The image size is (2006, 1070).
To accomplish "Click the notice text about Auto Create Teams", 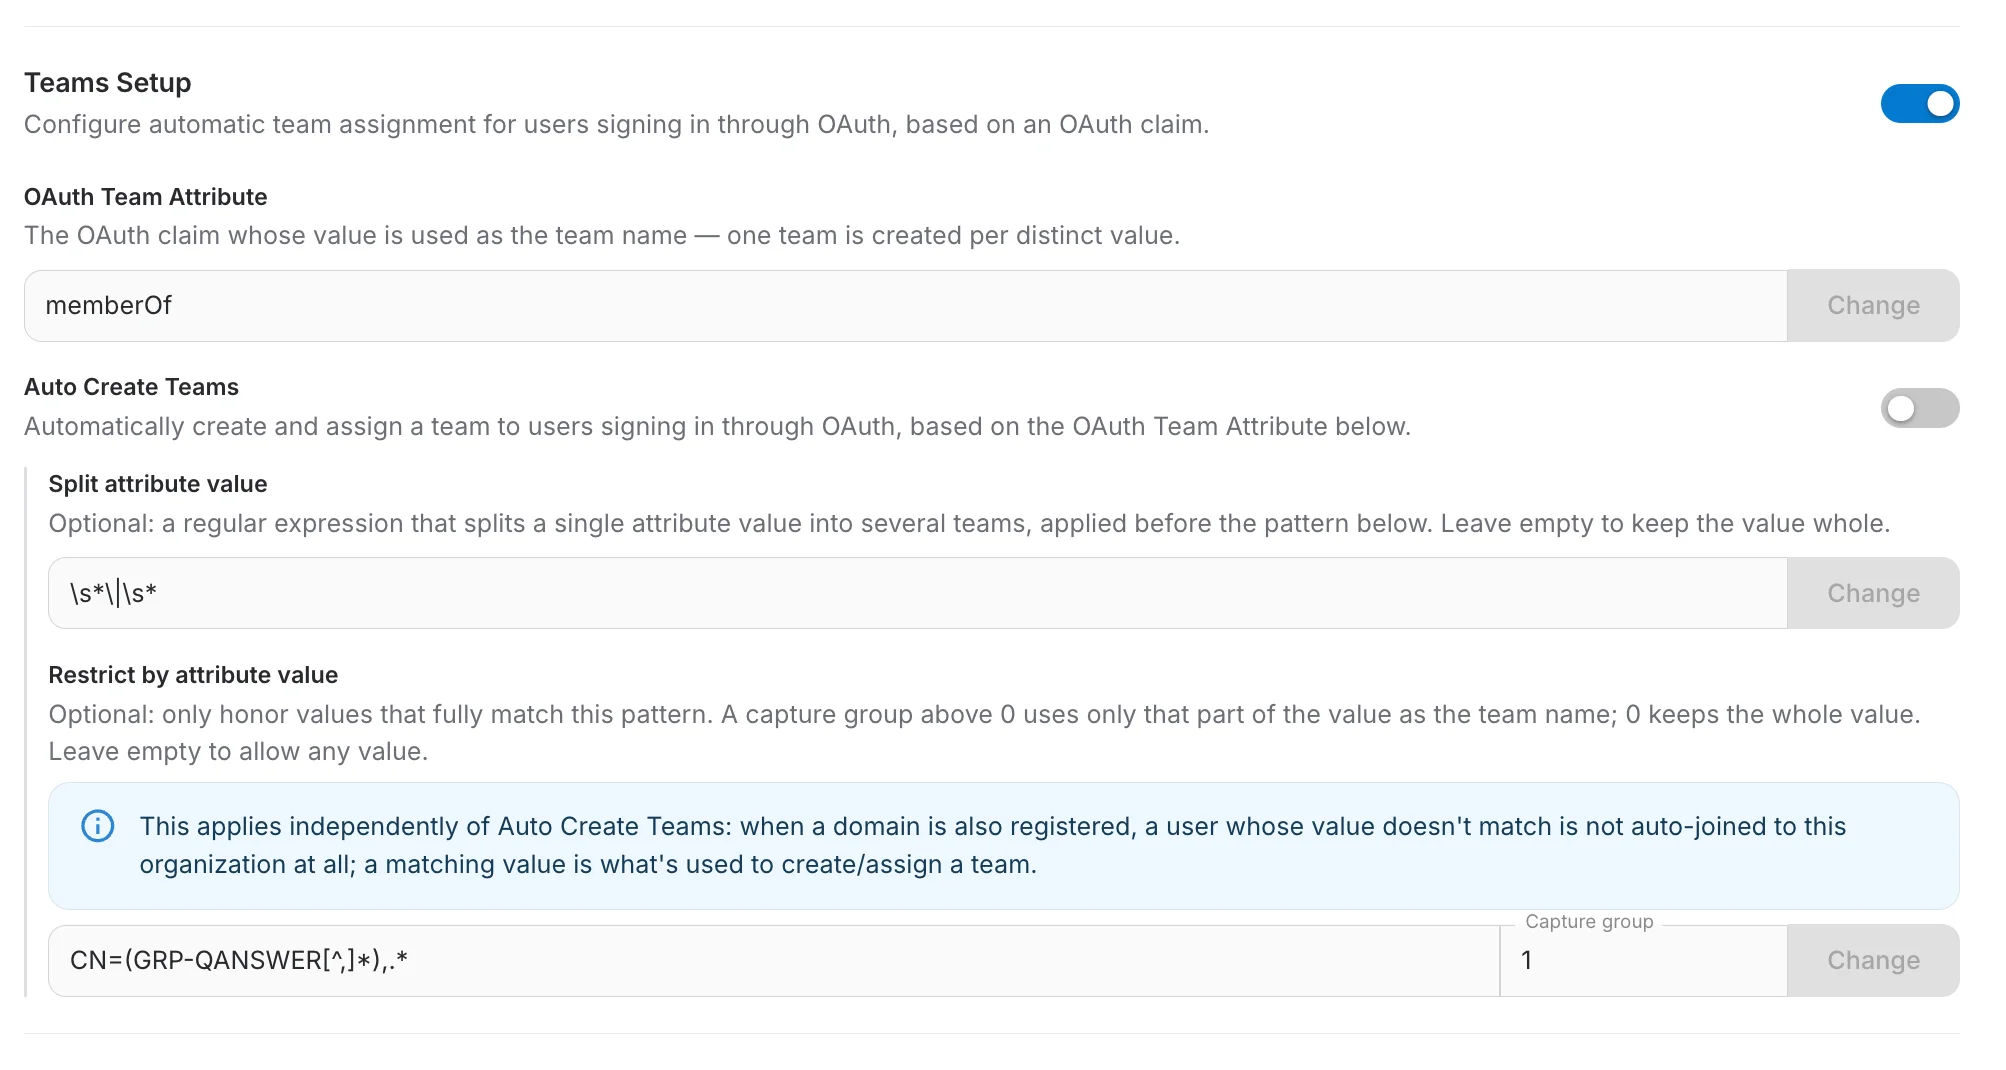I will pyautogui.click(x=993, y=845).
